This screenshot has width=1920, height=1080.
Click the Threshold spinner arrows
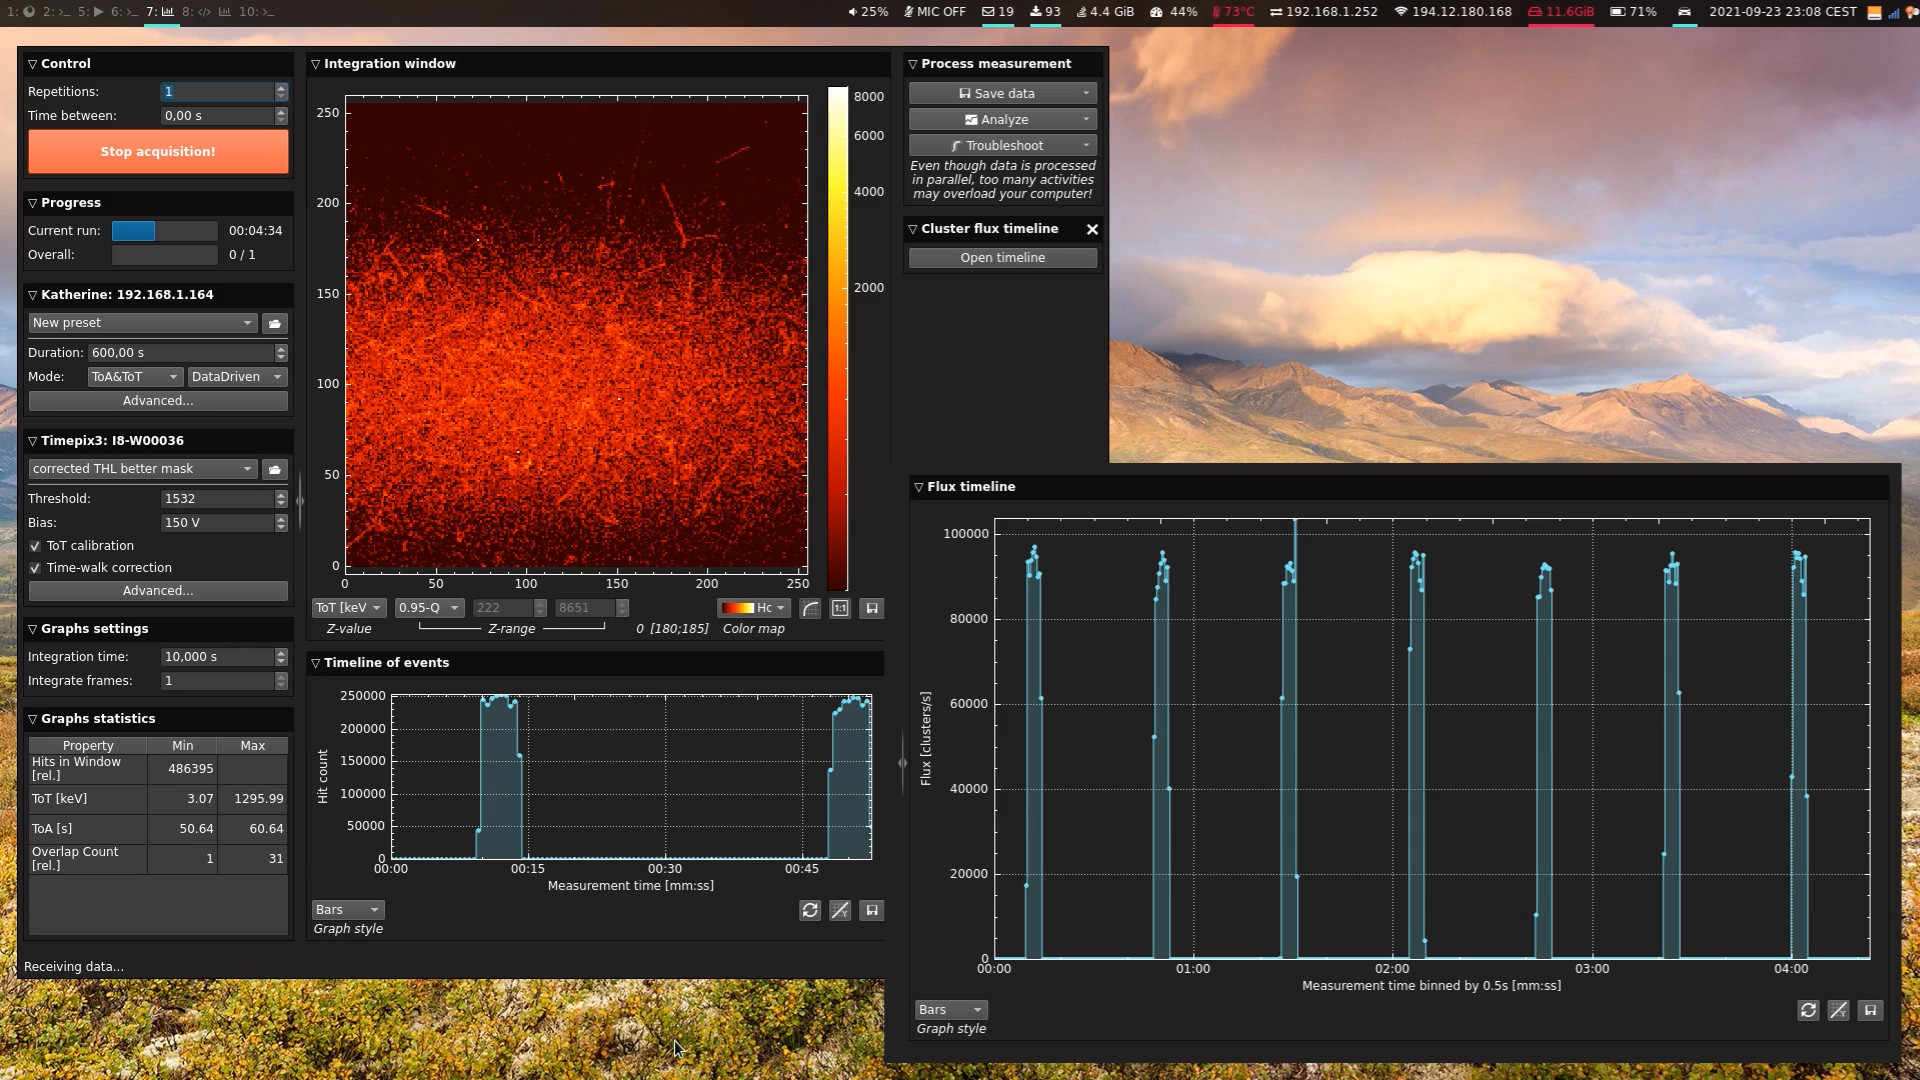coord(281,499)
